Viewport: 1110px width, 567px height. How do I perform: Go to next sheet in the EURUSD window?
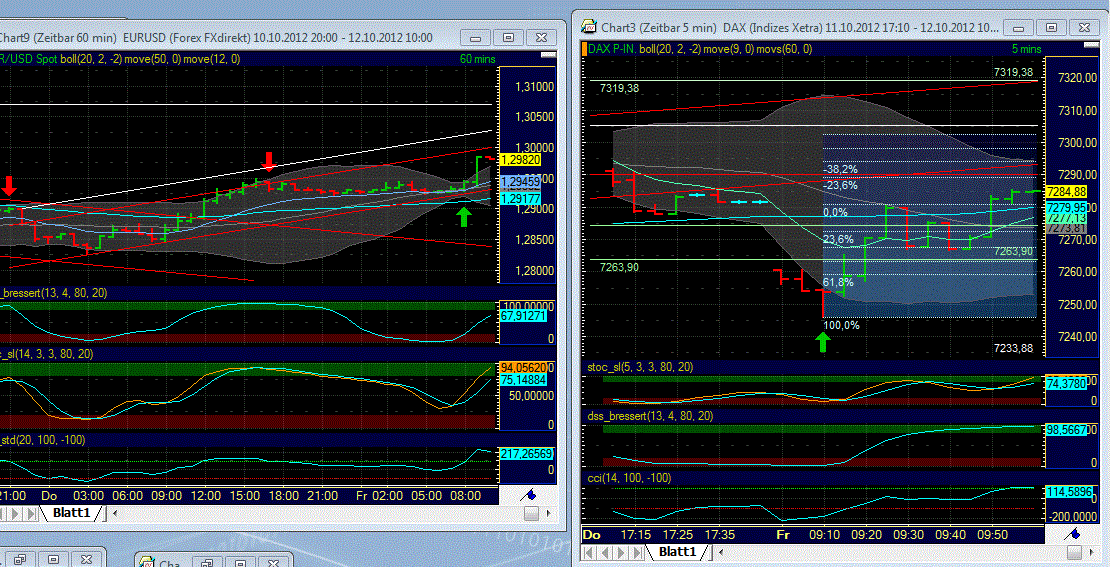[16, 512]
